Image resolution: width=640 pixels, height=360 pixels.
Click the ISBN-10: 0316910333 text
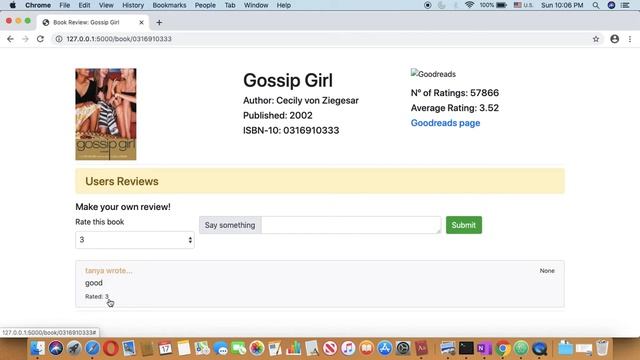click(x=291, y=131)
